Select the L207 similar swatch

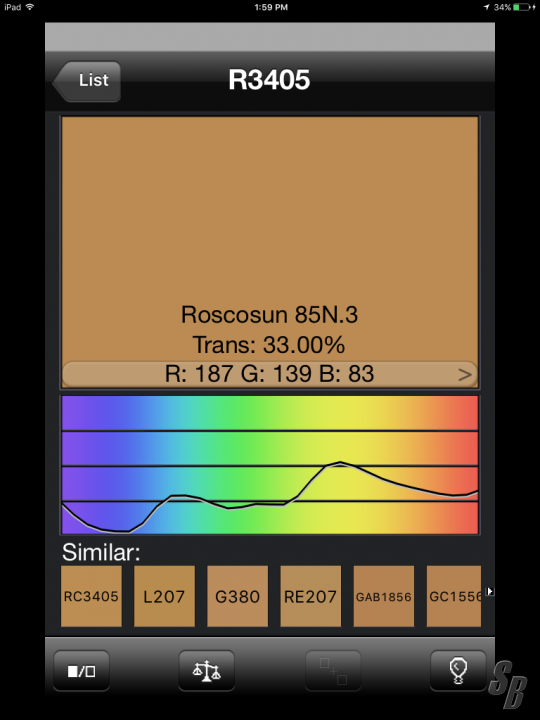(x=164, y=596)
